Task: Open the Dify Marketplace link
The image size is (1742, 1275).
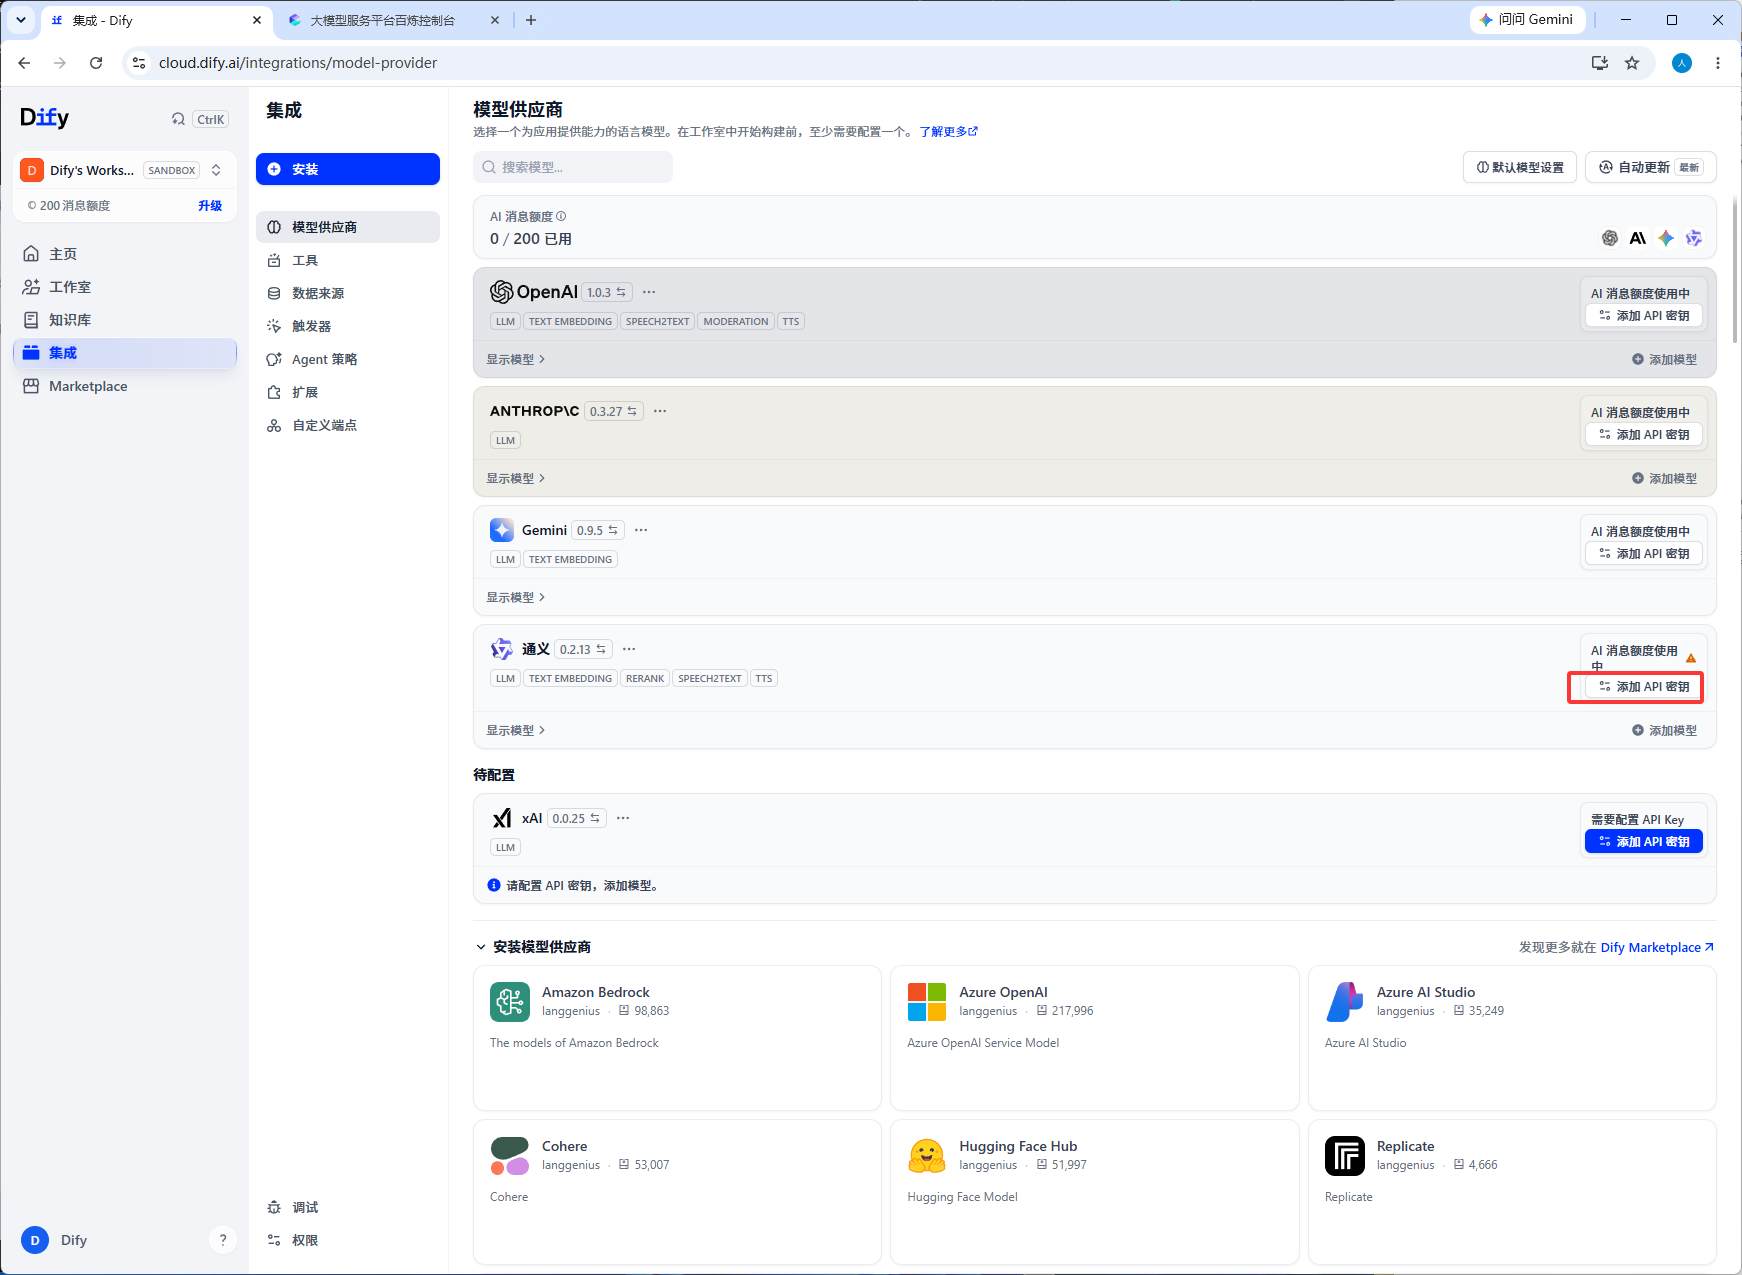Action: point(1657,947)
